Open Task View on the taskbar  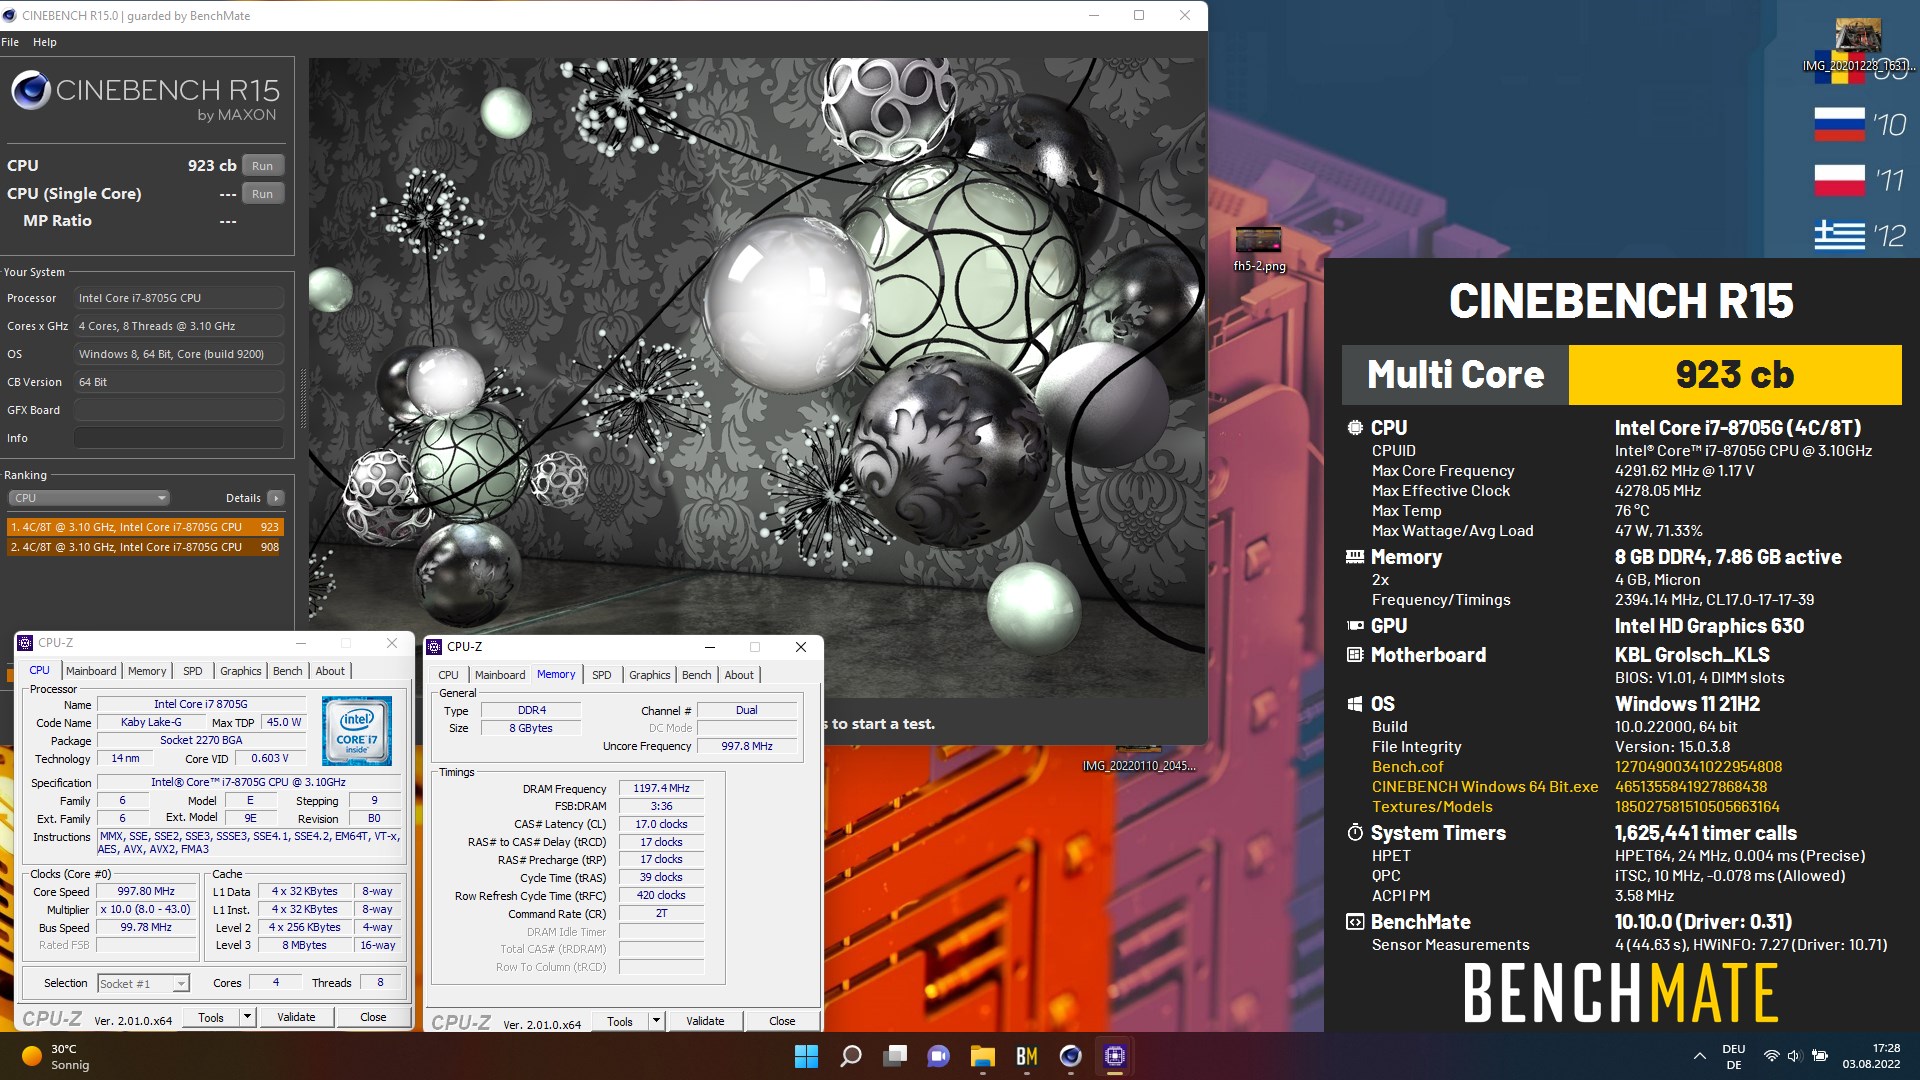[895, 1056]
